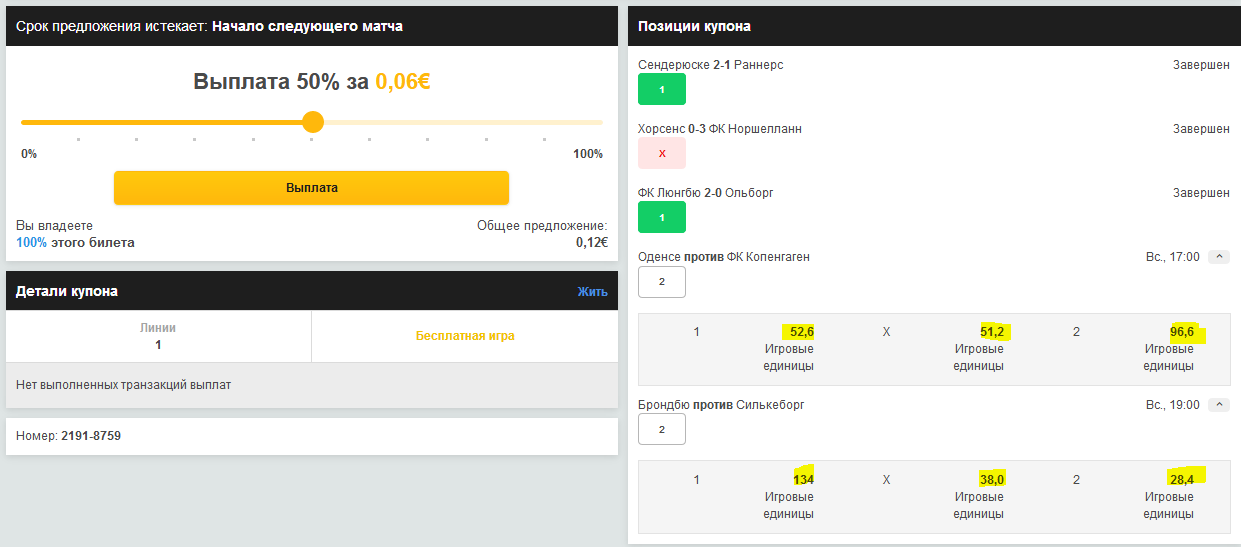Click the green 1 badge for ФК Люнгбю match
Image resolution: width=1241 pixels, height=547 pixels.
point(662,218)
